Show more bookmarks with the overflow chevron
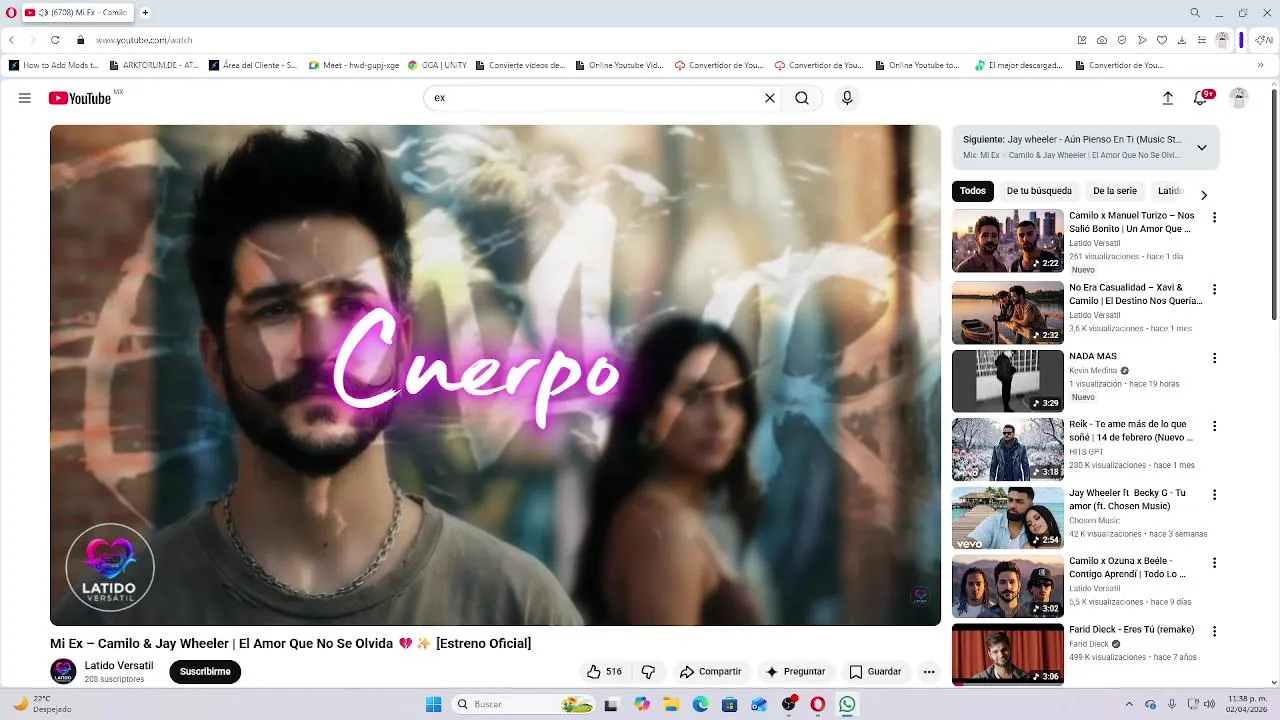Screen dimensions: 1280x720 pos(1261,65)
